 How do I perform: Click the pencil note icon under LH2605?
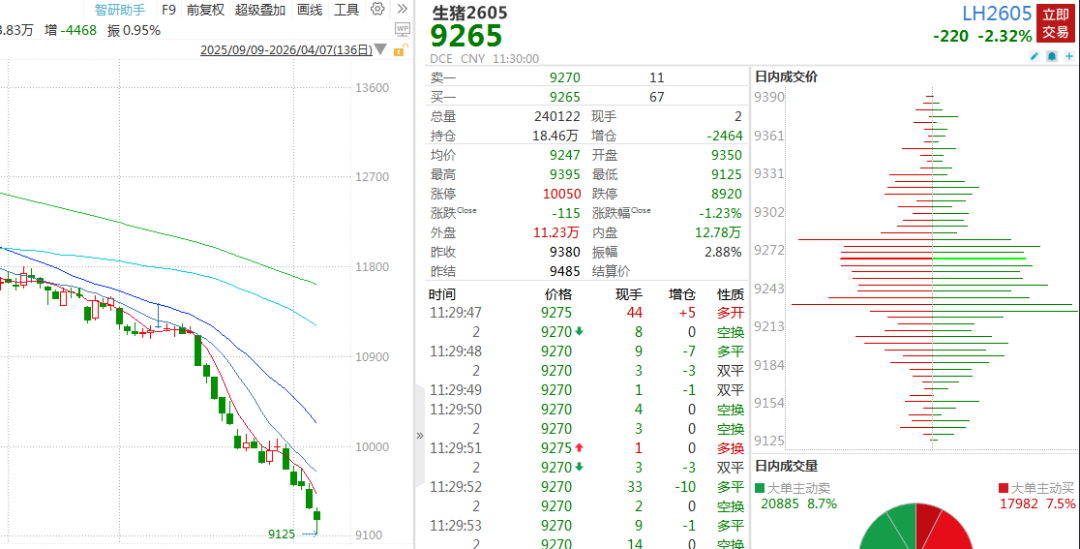(1034, 57)
